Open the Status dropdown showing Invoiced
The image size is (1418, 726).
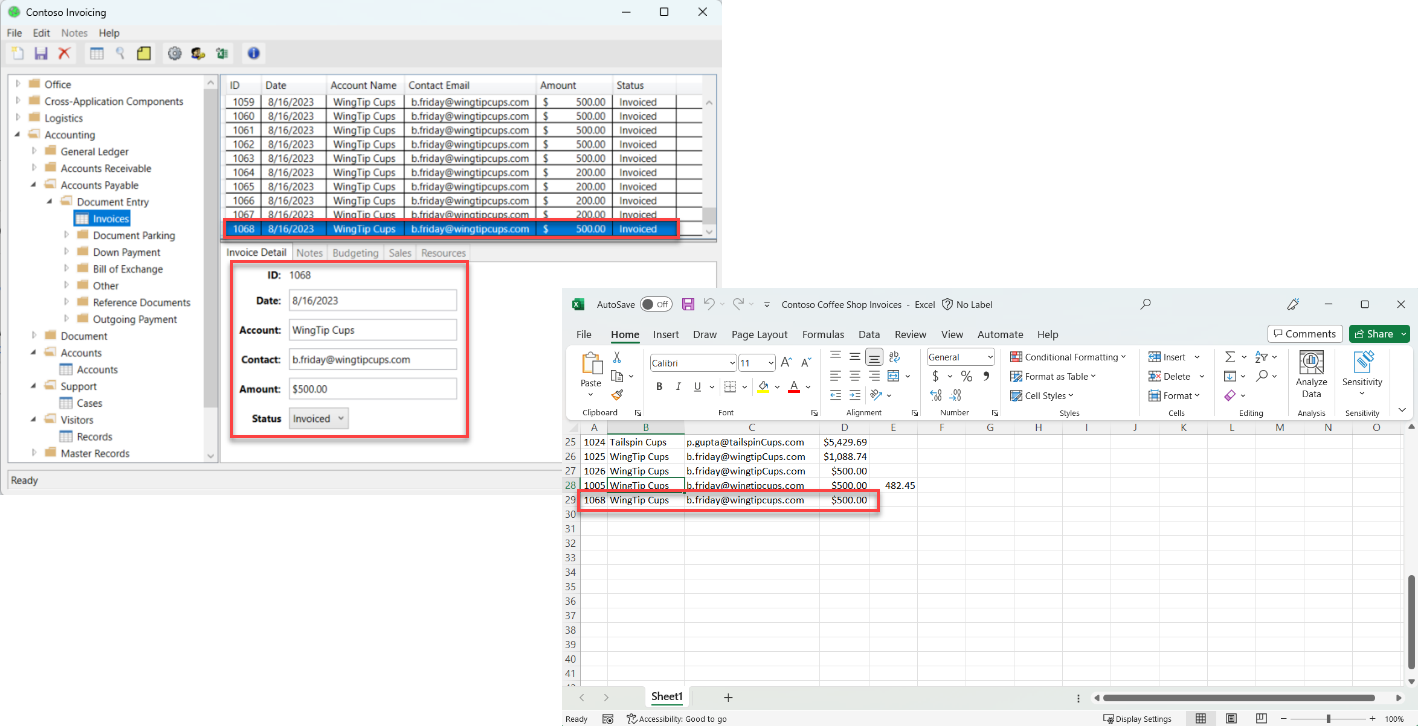(x=319, y=418)
